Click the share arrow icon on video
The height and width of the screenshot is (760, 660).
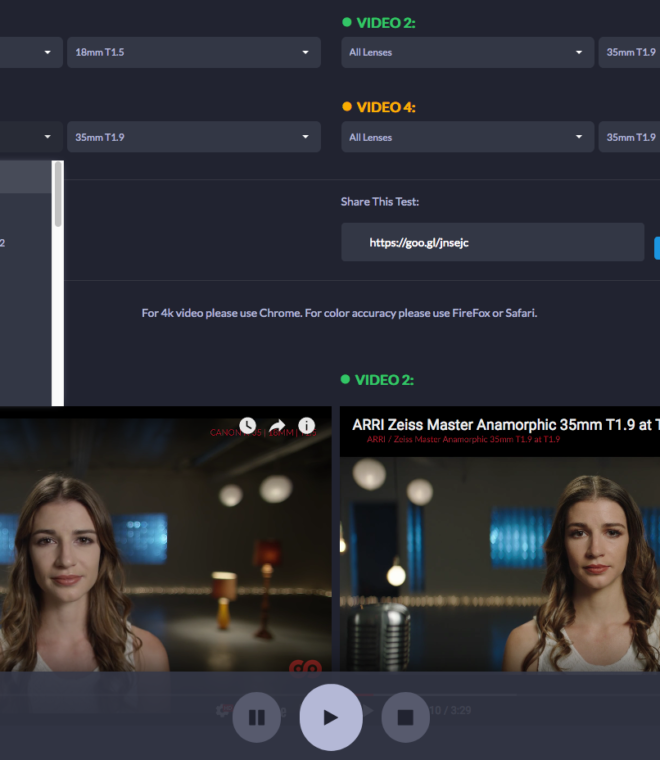coord(277,426)
